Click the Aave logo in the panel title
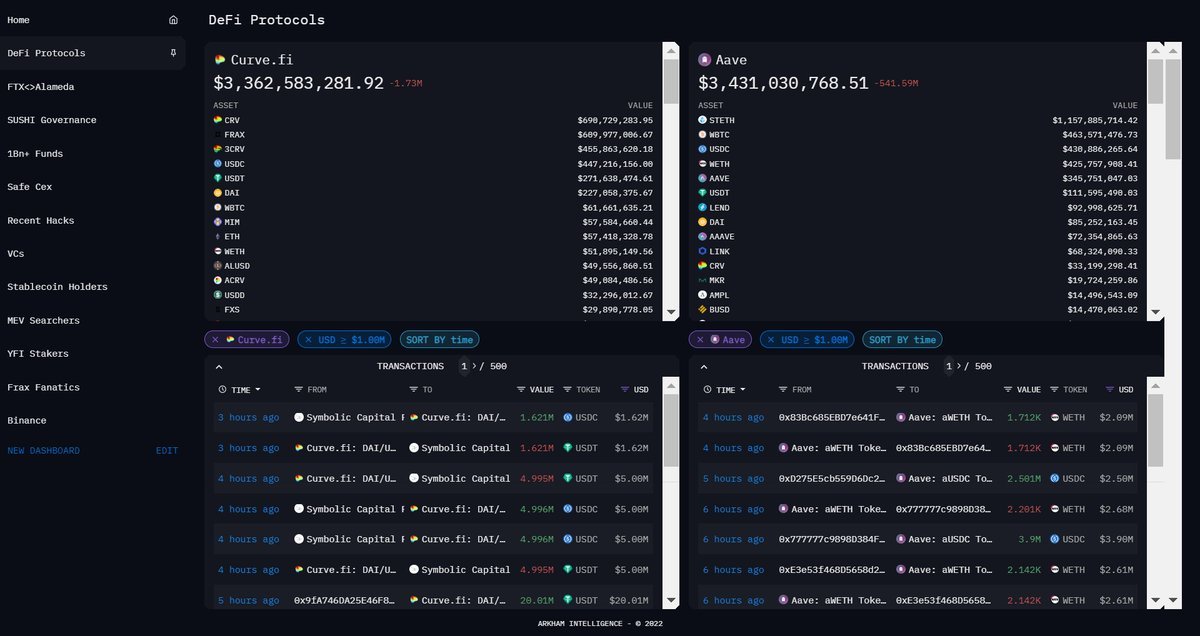 (x=704, y=60)
